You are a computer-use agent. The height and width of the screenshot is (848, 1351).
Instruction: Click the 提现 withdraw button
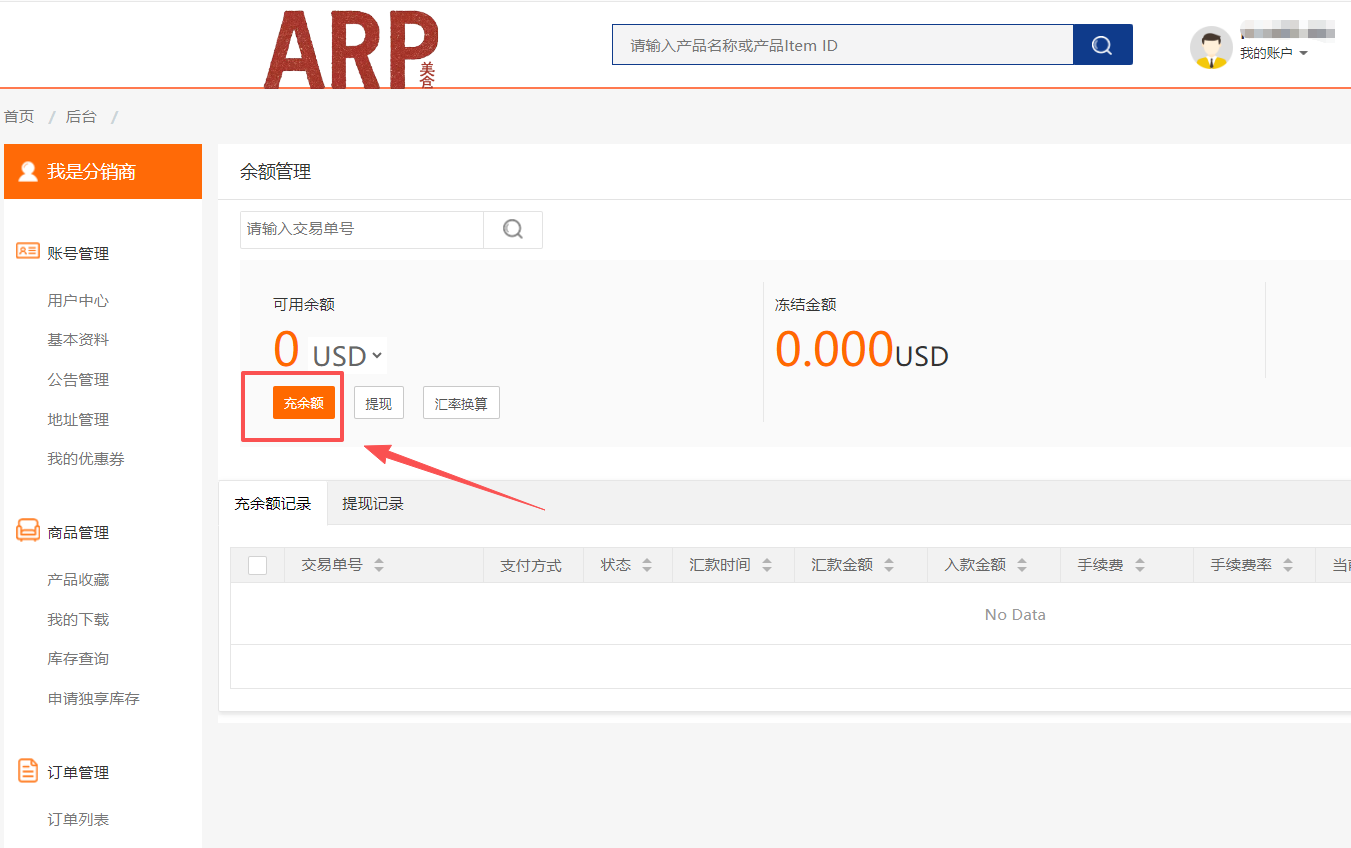[x=379, y=403]
